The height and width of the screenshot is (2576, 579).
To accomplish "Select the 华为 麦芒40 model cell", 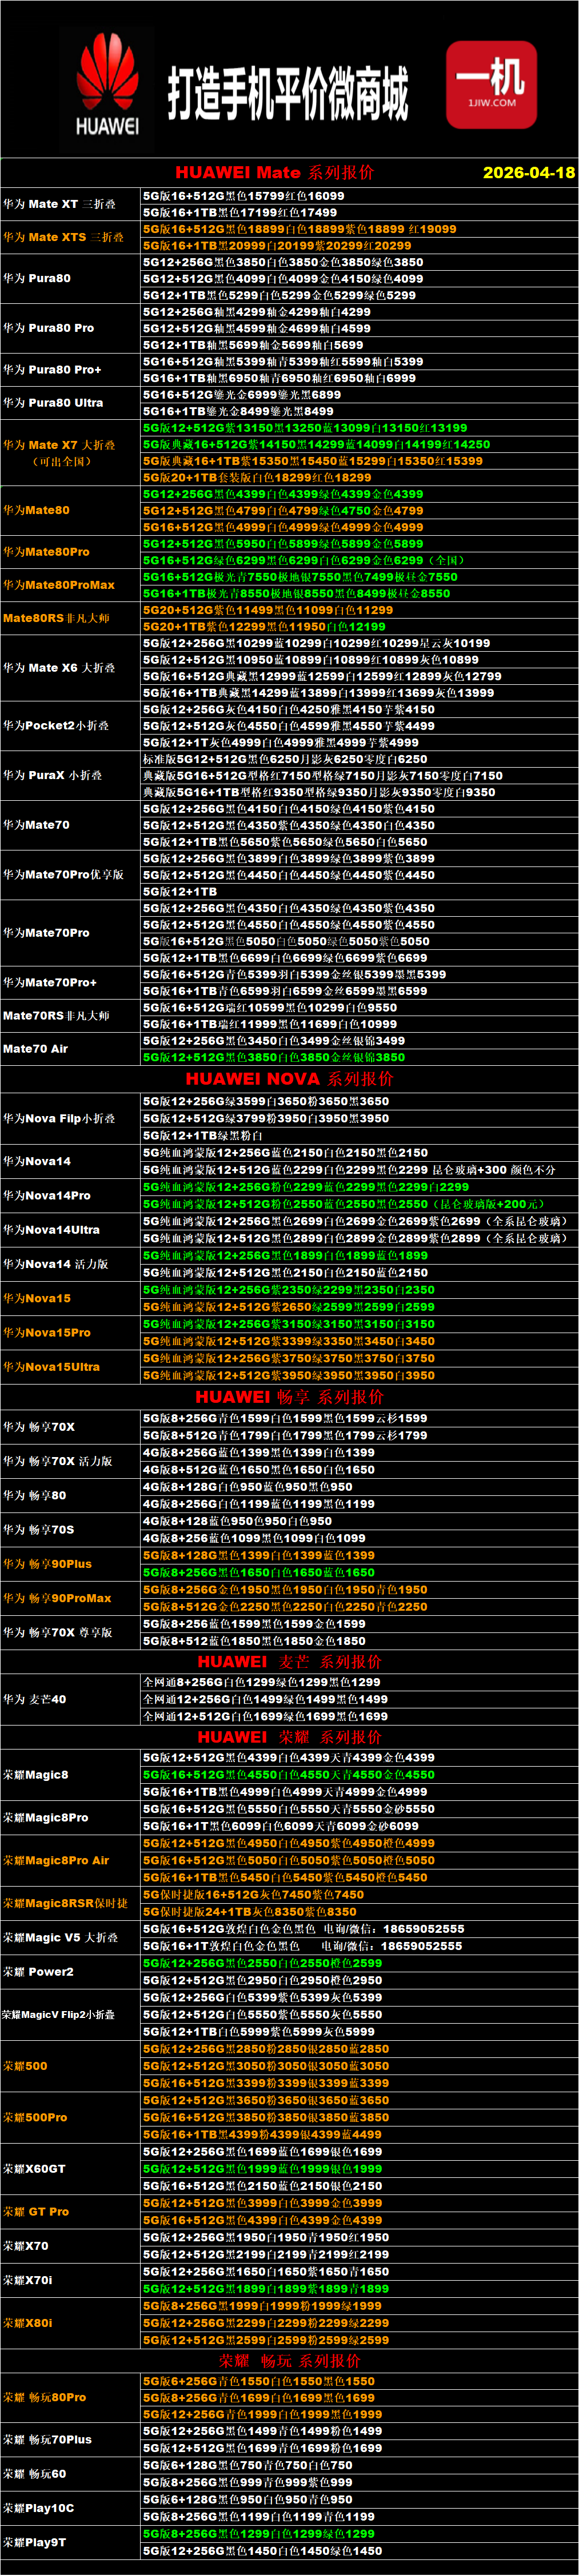I will point(35,1699).
